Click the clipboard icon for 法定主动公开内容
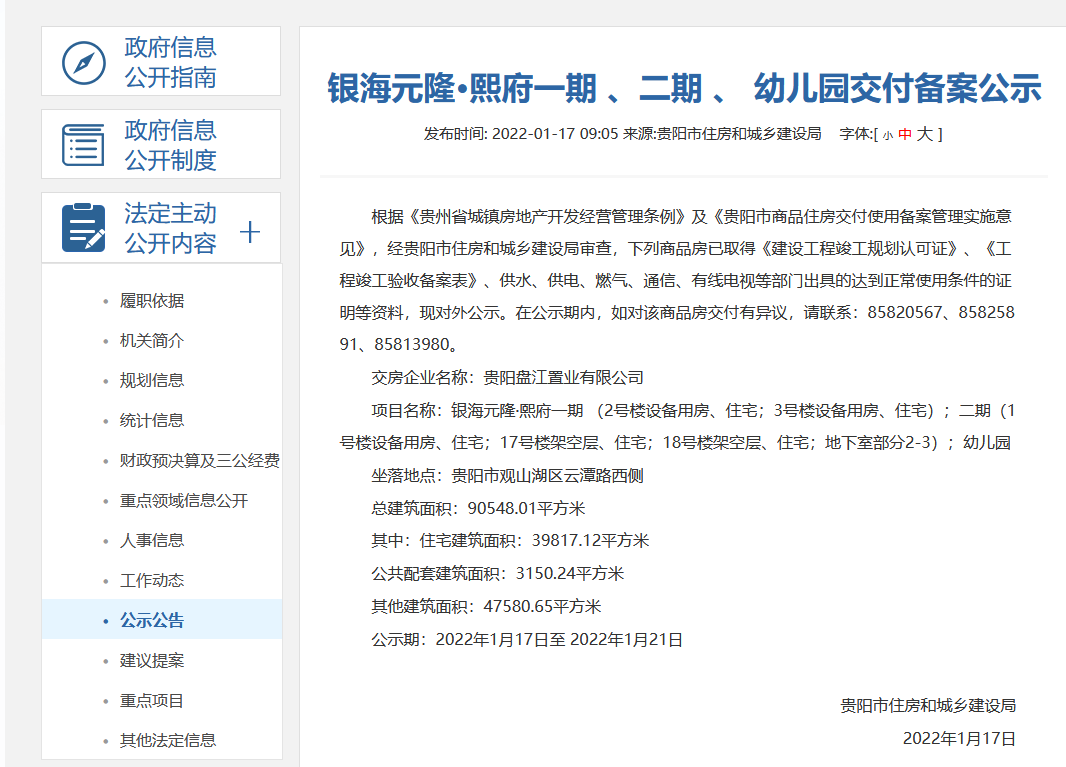Image resolution: width=1066 pixels, height=767 pixels. coord(84,228)
